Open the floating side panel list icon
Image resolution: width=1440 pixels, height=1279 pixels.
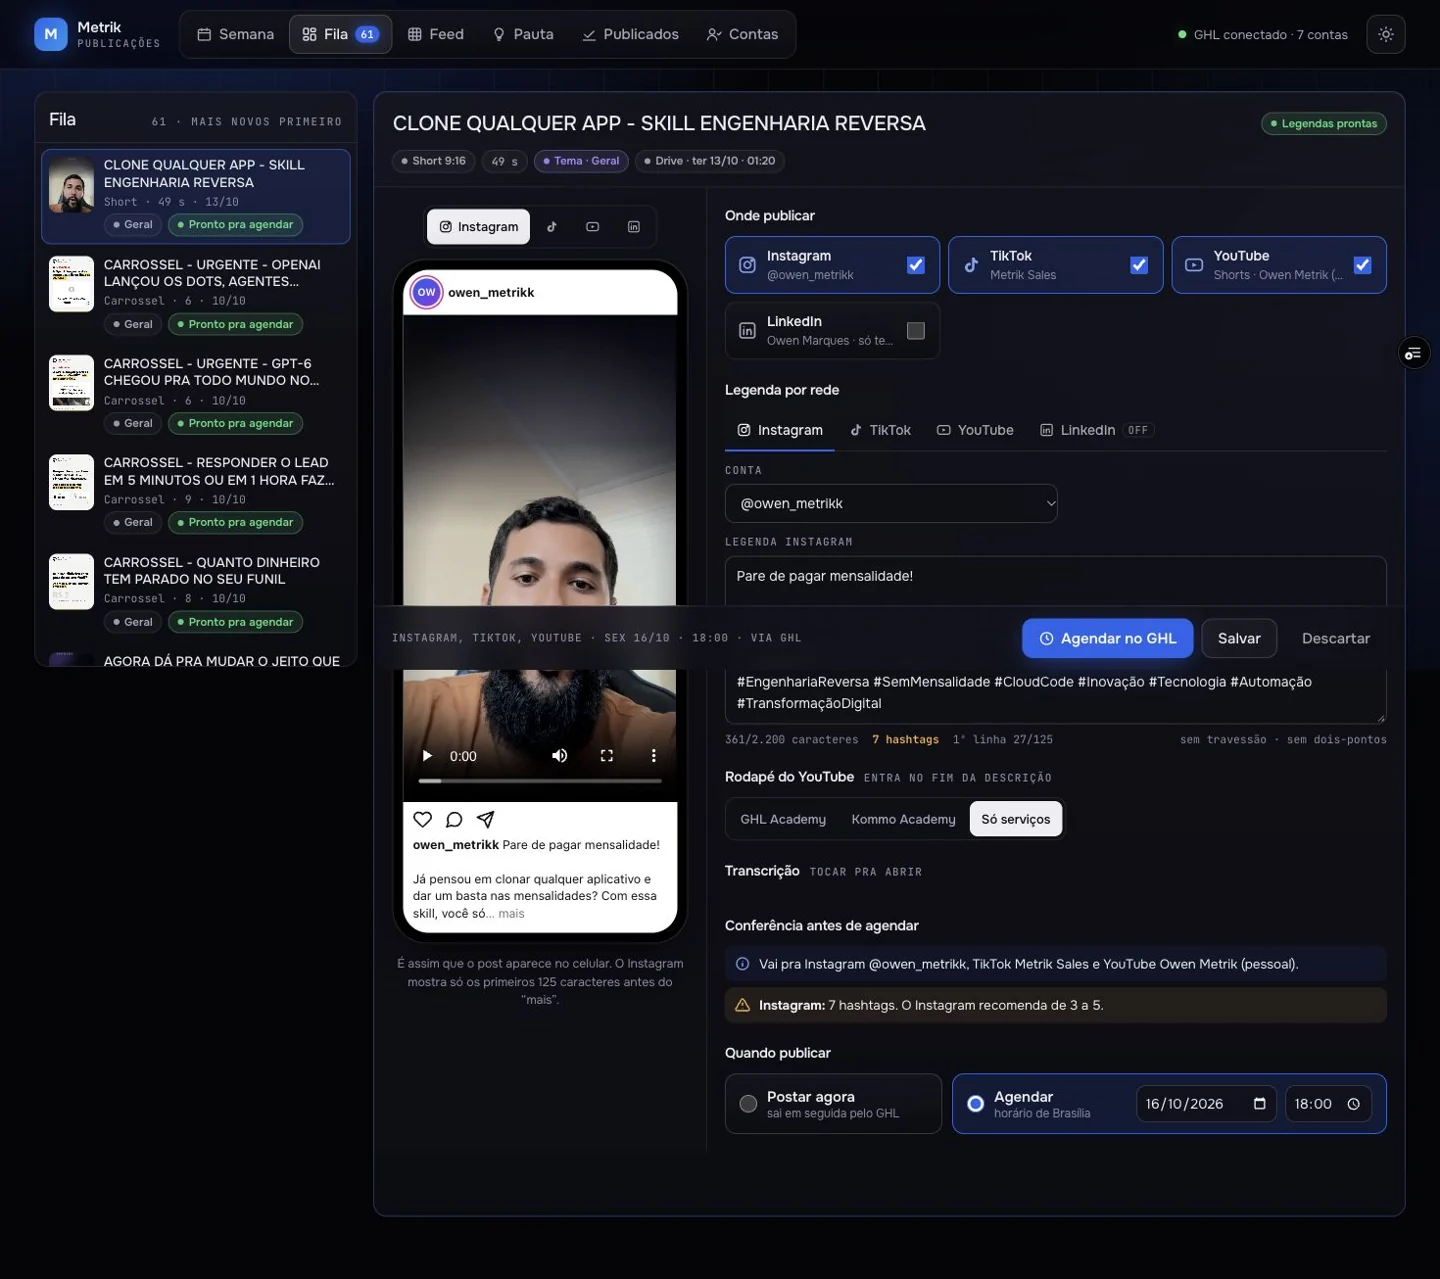pos(1414,353)
